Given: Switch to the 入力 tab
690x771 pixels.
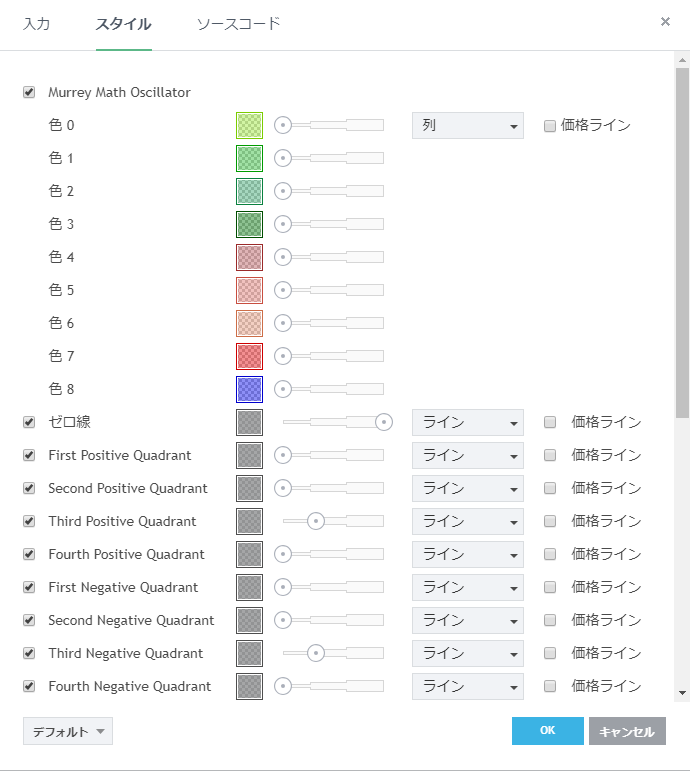Looking at the screenshot, I should pyautogui.click(x=37, y=23).
